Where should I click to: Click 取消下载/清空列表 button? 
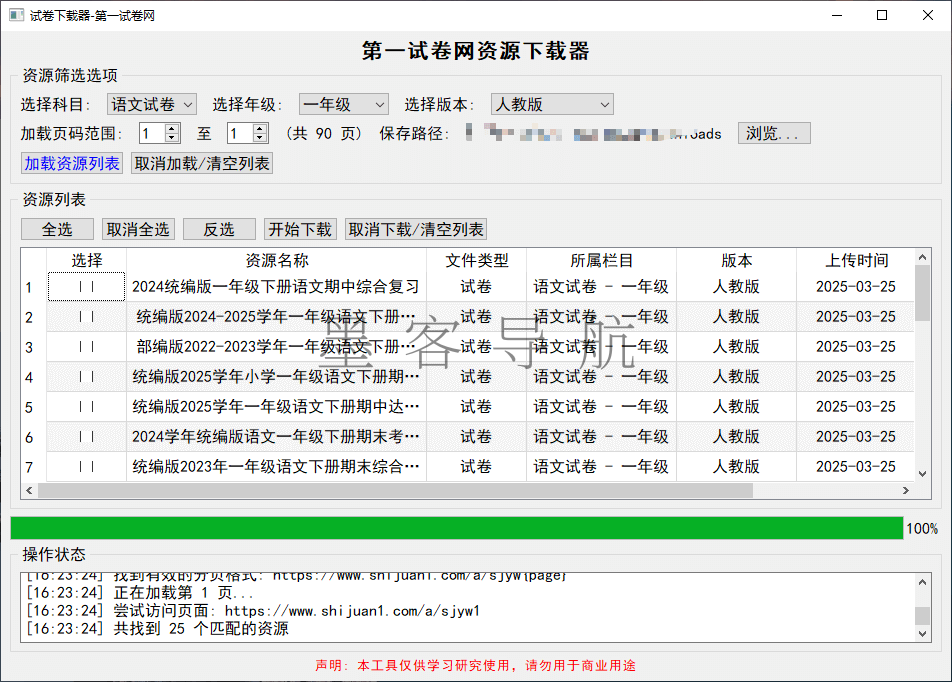click(x=416, y=229)
